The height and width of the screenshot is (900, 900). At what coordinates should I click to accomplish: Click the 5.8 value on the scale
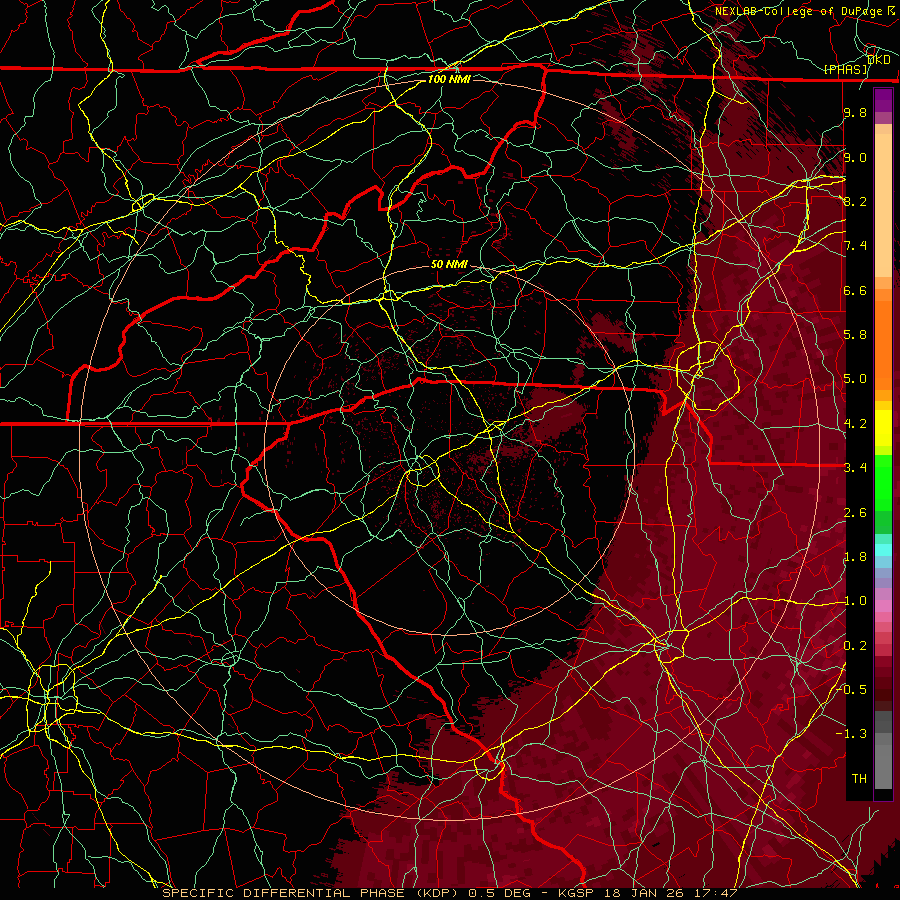coord(855,335)
